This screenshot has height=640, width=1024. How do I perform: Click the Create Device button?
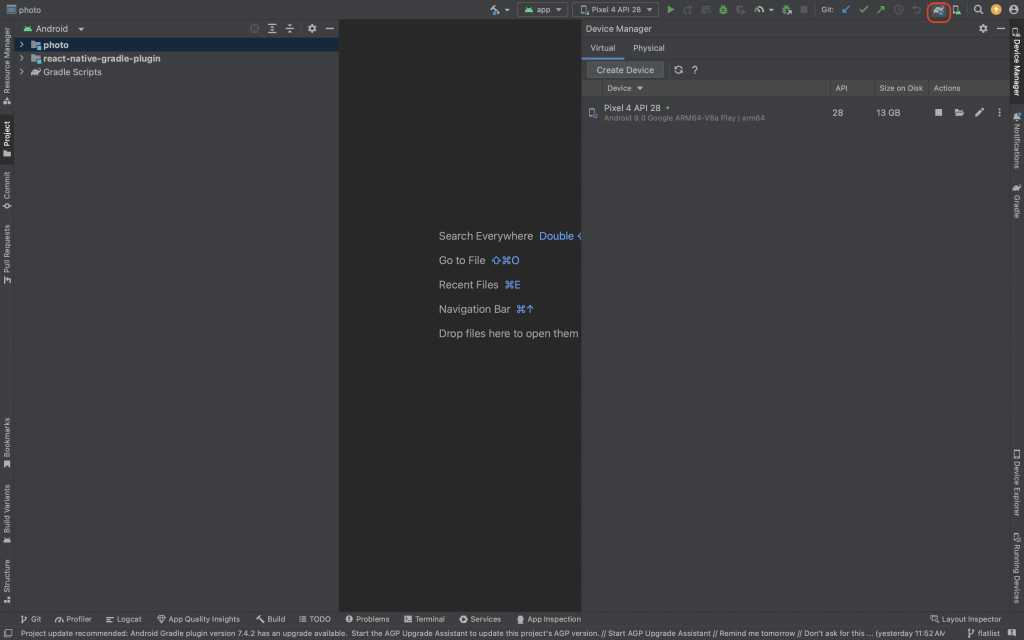[x=625, y=70]
